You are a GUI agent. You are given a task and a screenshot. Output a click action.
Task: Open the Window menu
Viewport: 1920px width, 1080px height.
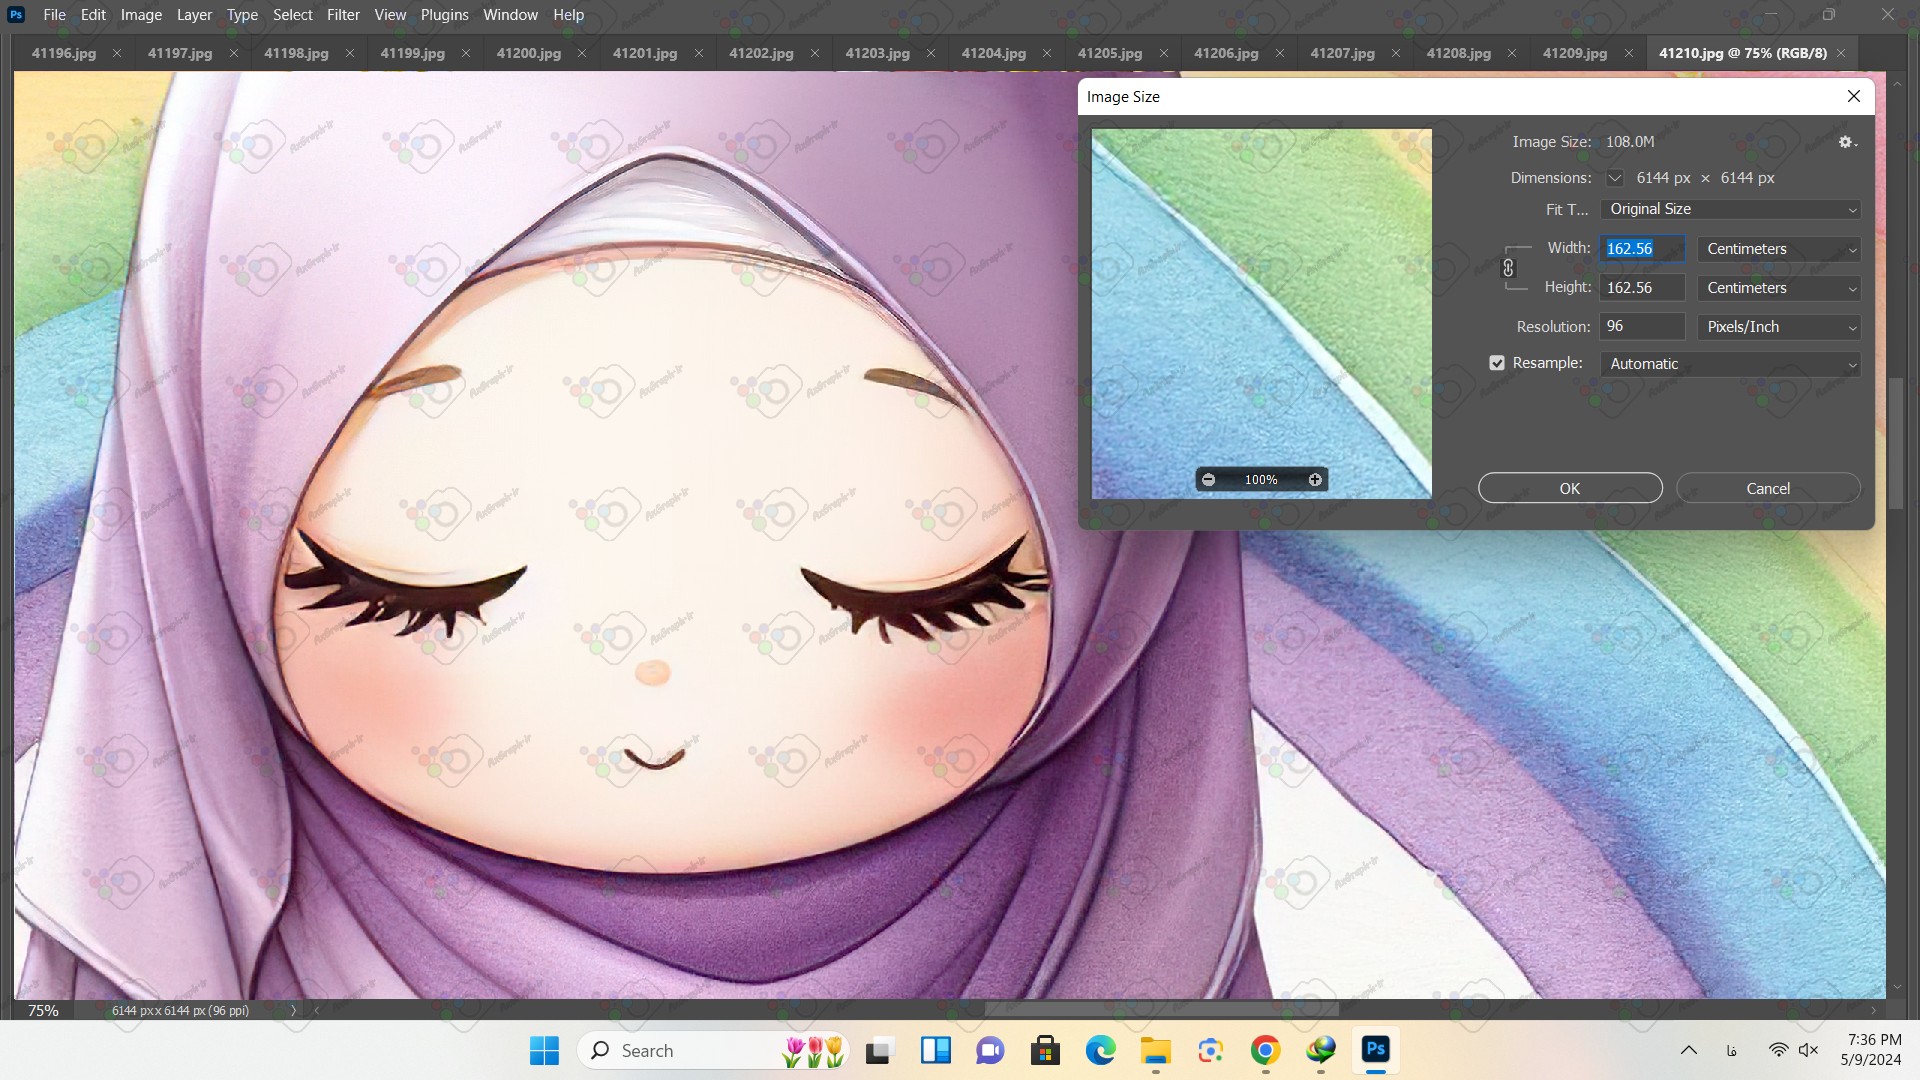510,14
